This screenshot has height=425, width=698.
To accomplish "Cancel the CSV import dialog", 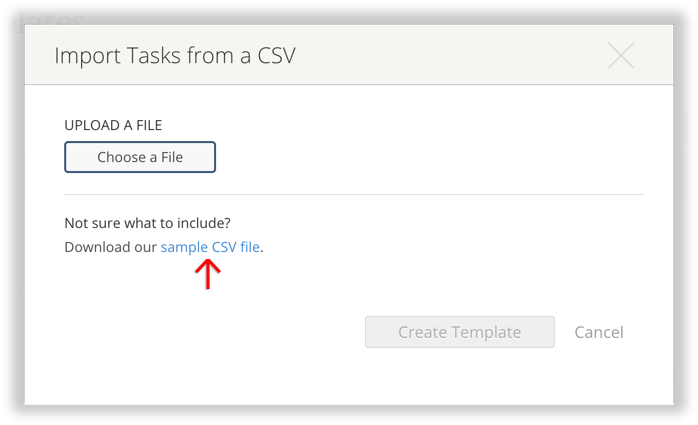I will tap(599, 332).
